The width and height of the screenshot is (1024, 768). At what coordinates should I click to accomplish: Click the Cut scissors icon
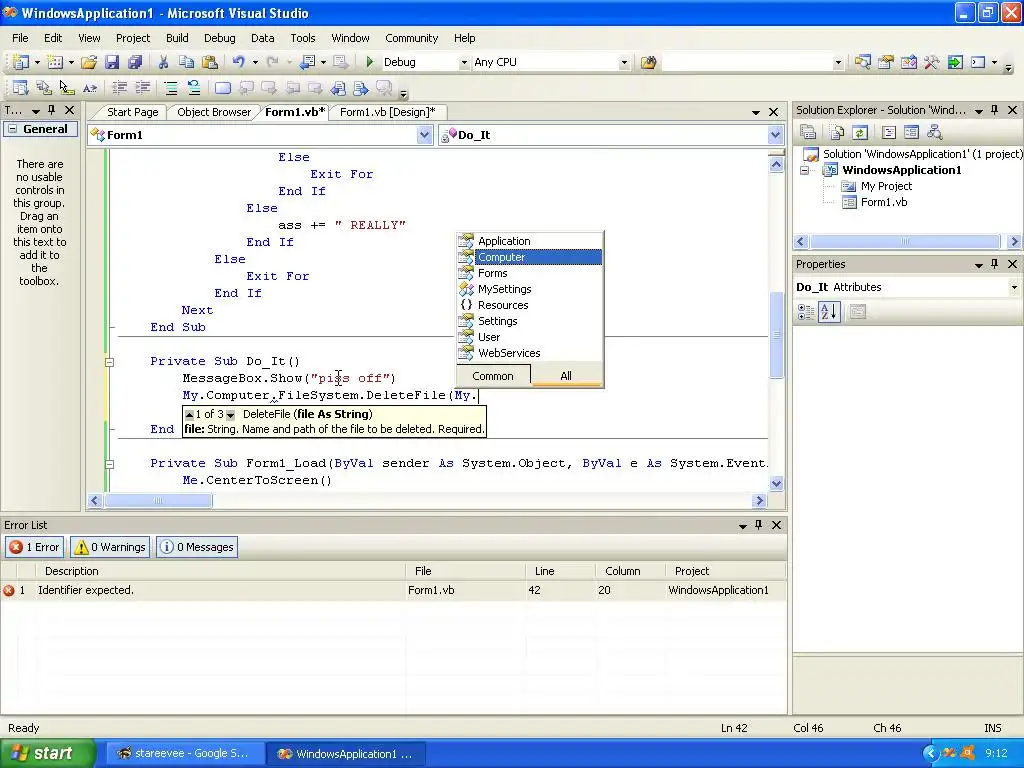coord(163,62)
